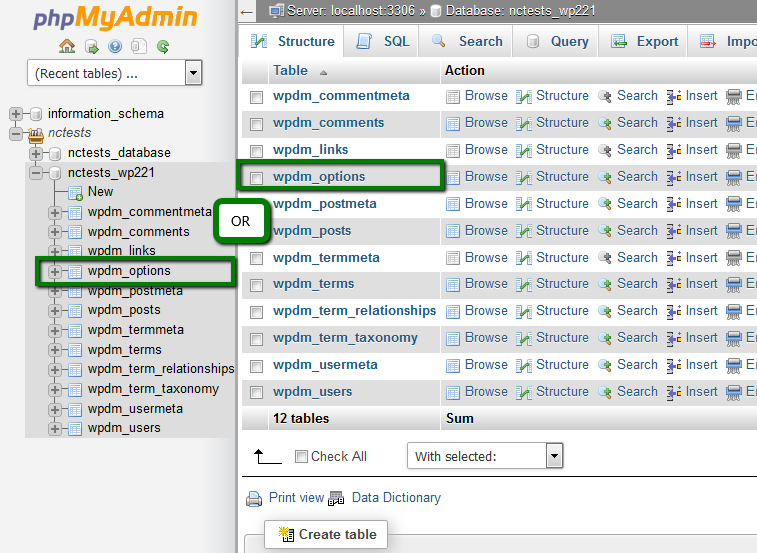Switch to the Structure tab

point(292,42)
